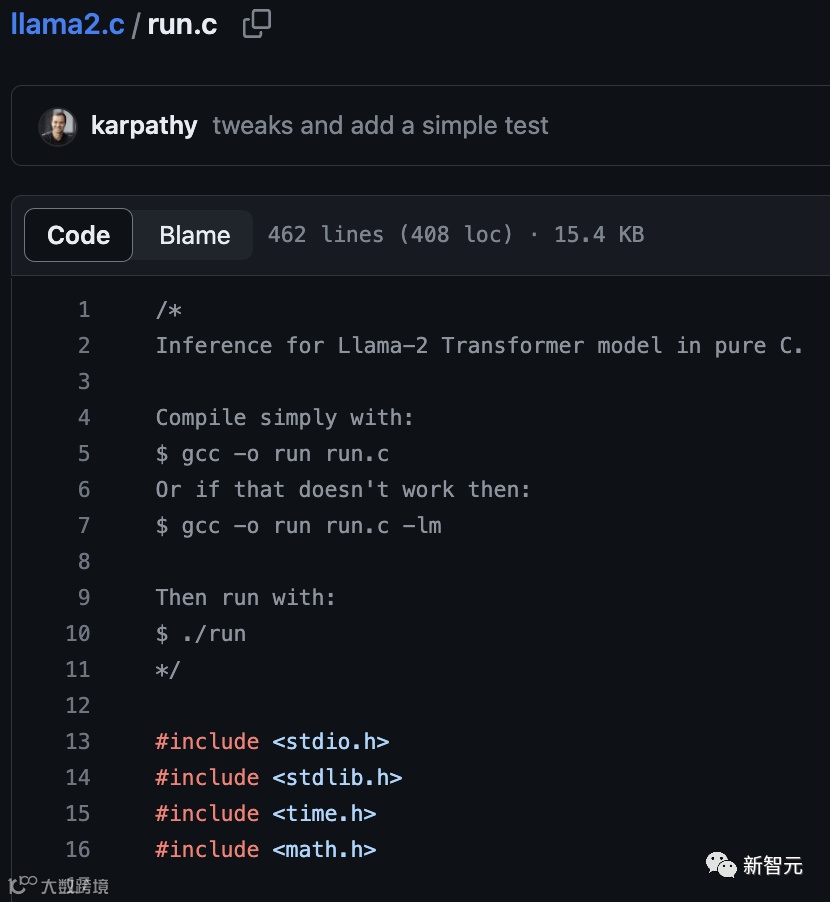Click line number 10
830x902 pixels.
78,634
